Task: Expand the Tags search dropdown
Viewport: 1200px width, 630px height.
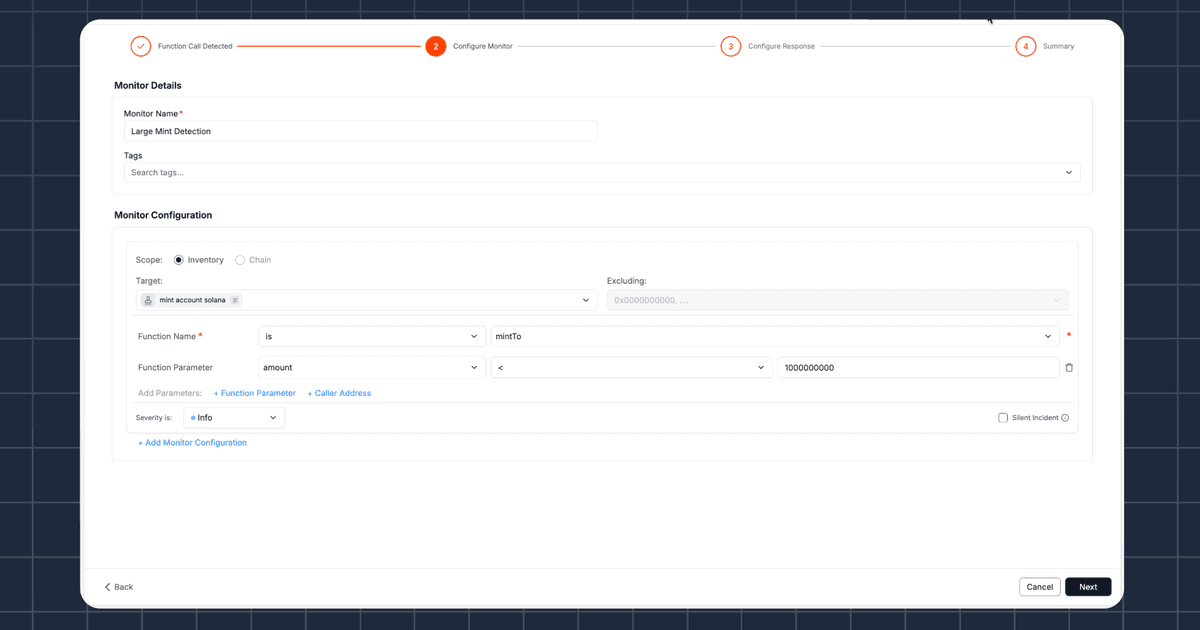Action: pos(1070,172)
